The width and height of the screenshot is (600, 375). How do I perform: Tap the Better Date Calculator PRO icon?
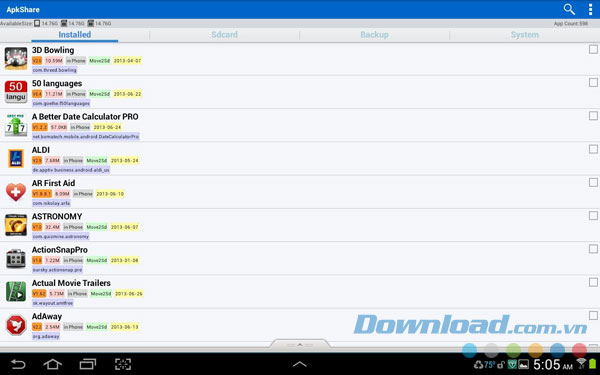16,125
